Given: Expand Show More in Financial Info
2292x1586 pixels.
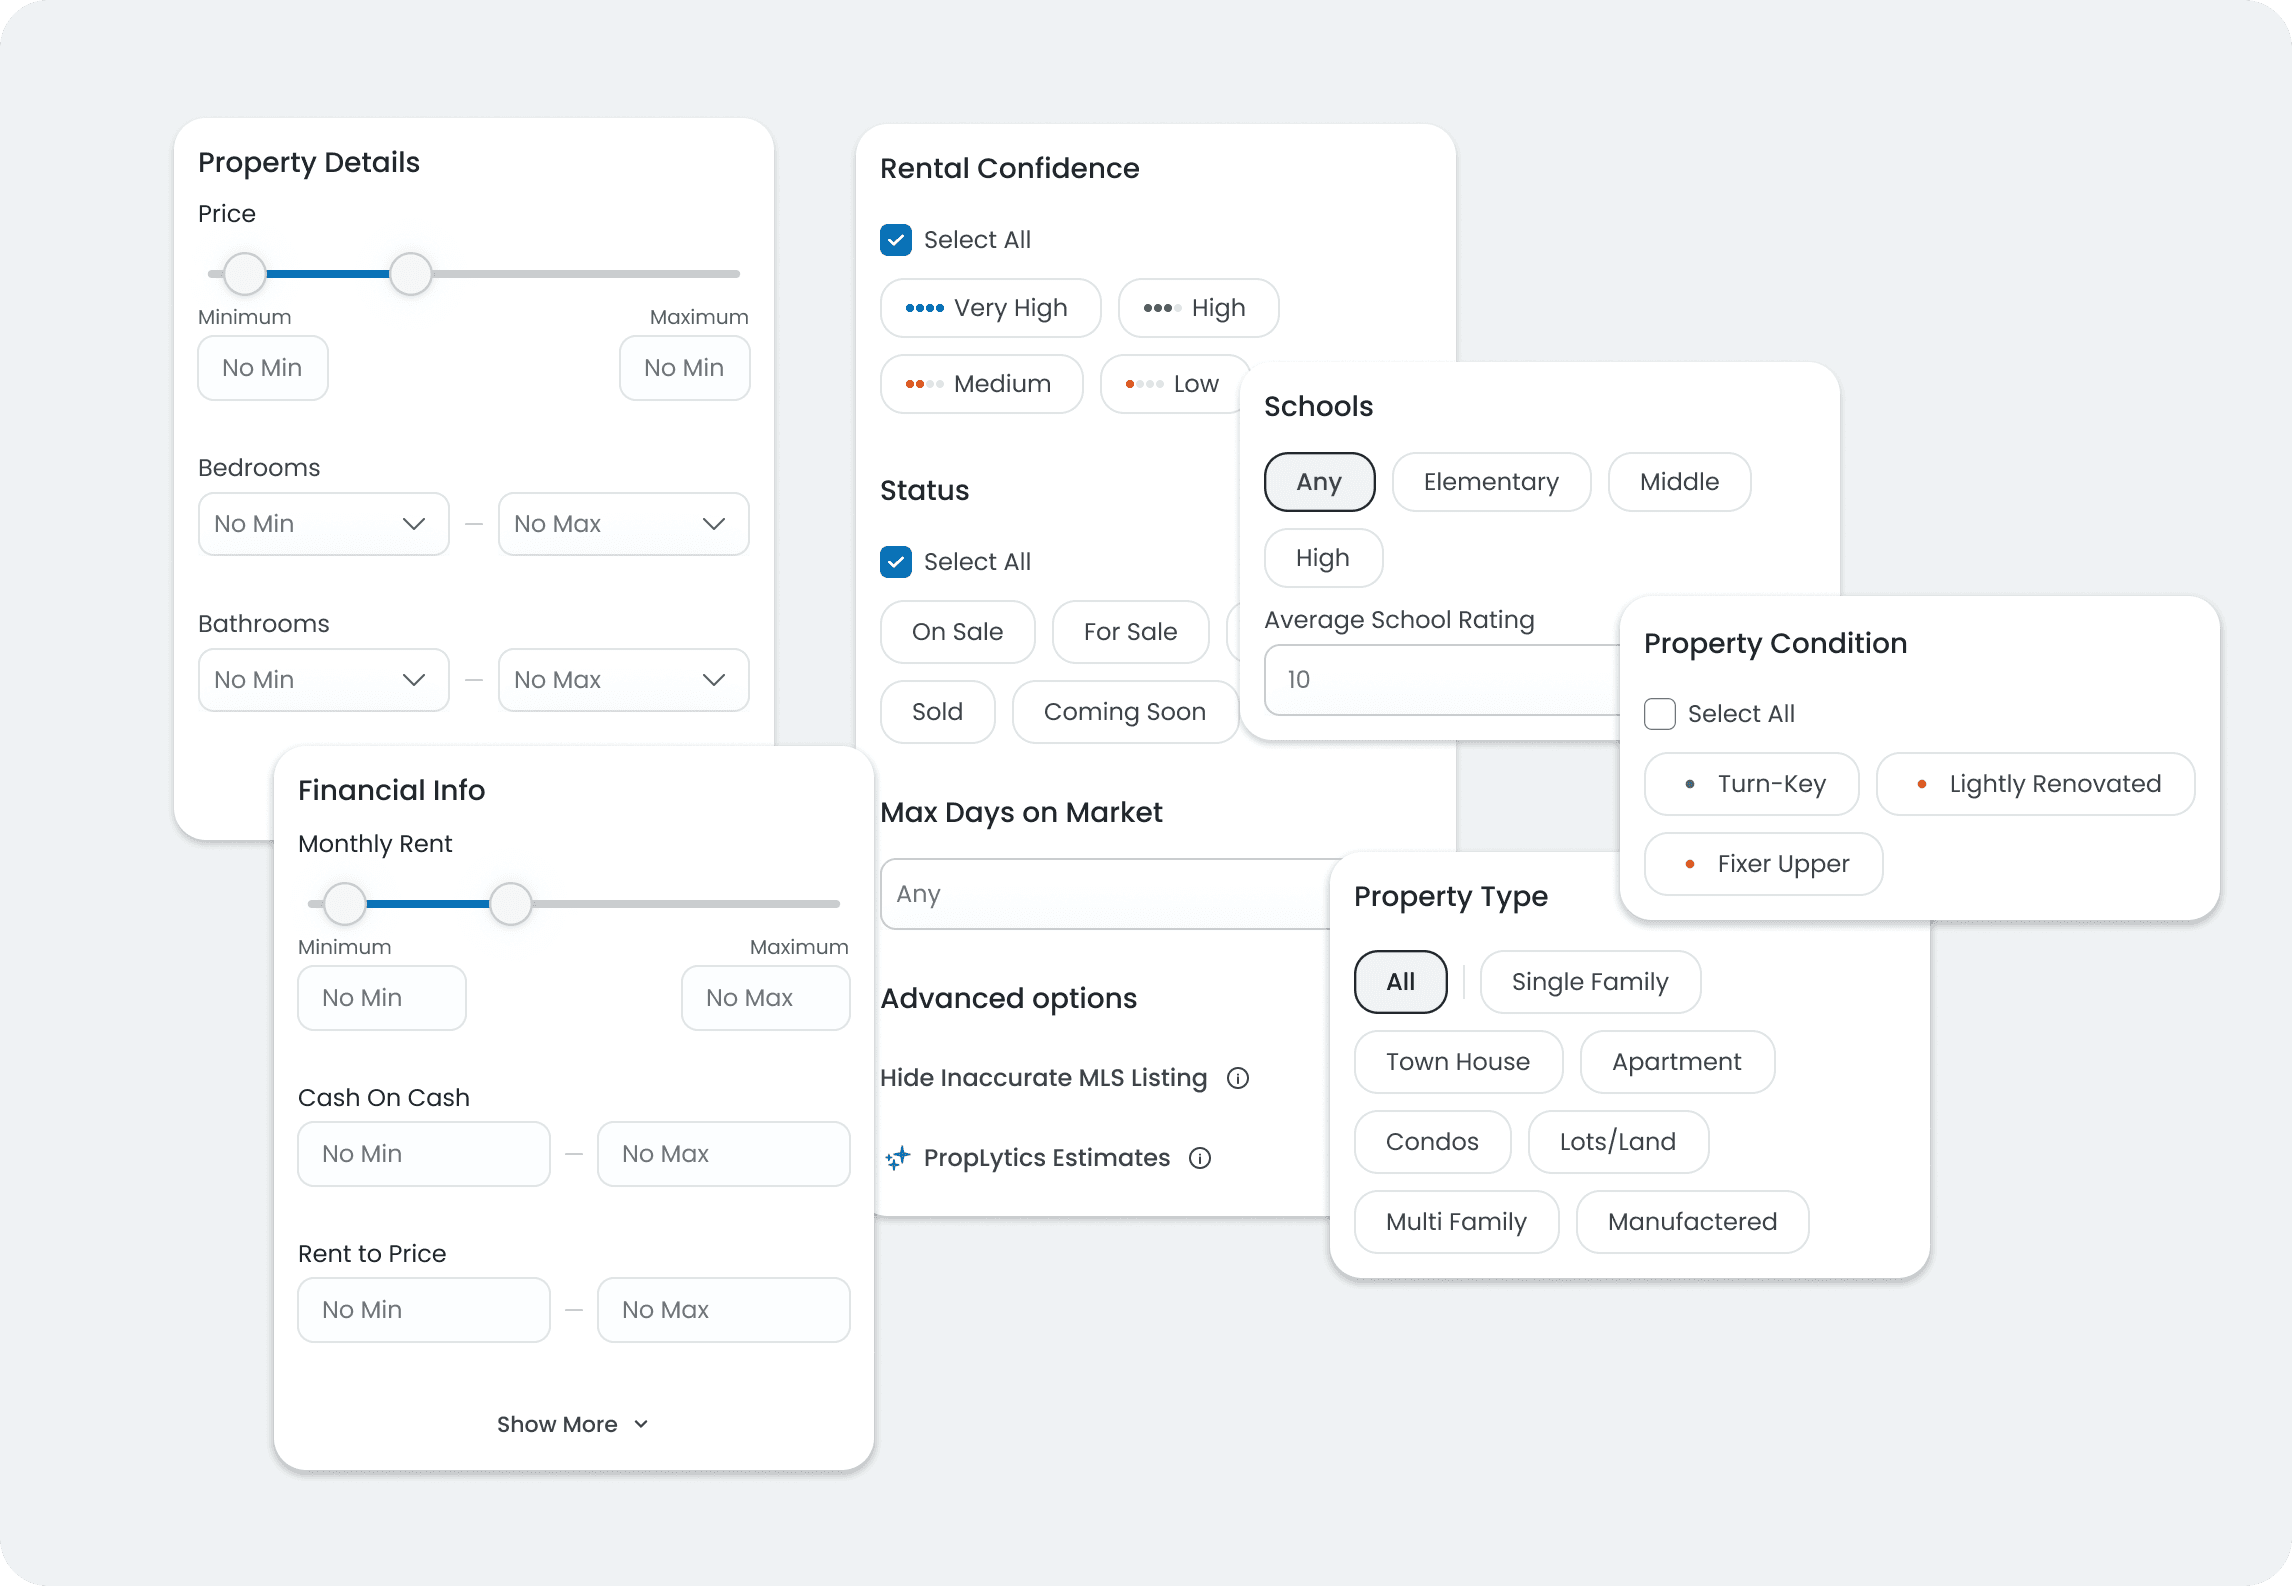Looking at the screenshot, I should coord(573,1424).
